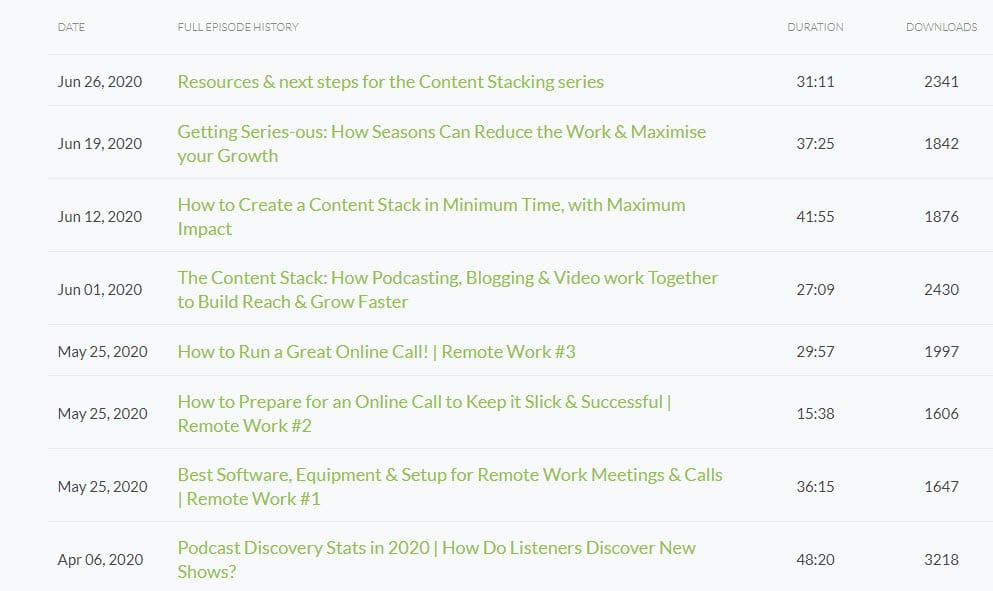Open "Resources & next steps for the Content Stacking series"

pos(390,81)
